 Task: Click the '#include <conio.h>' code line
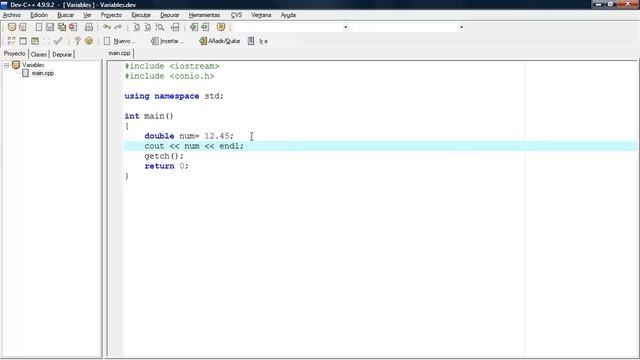169,76
